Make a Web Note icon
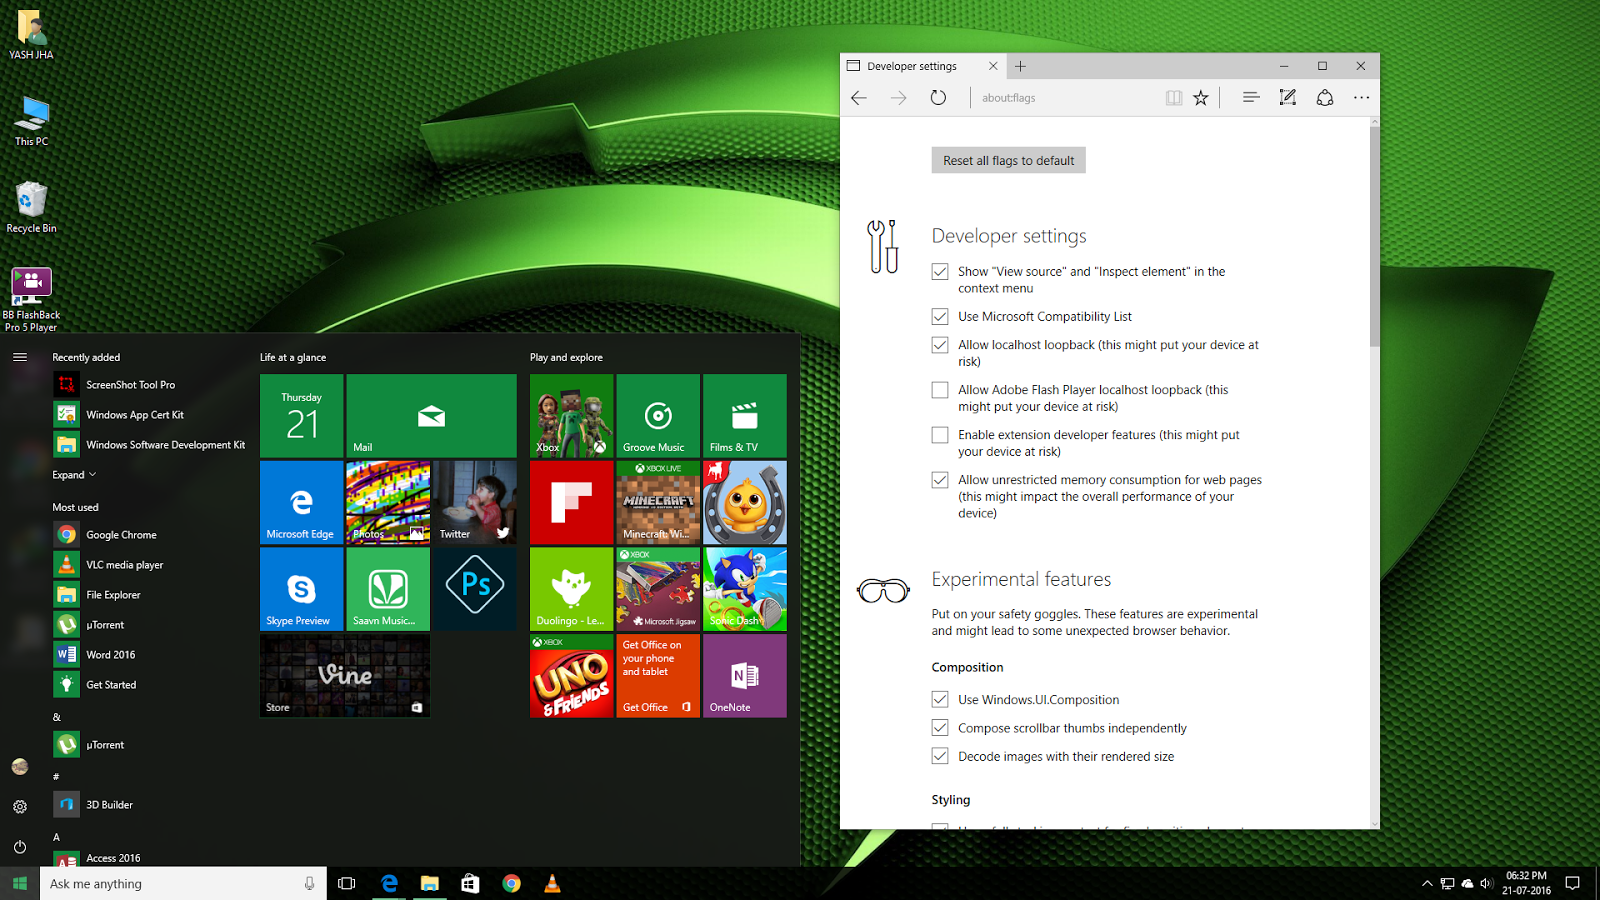This screenshot has height=900, width=1600. 1288,98
